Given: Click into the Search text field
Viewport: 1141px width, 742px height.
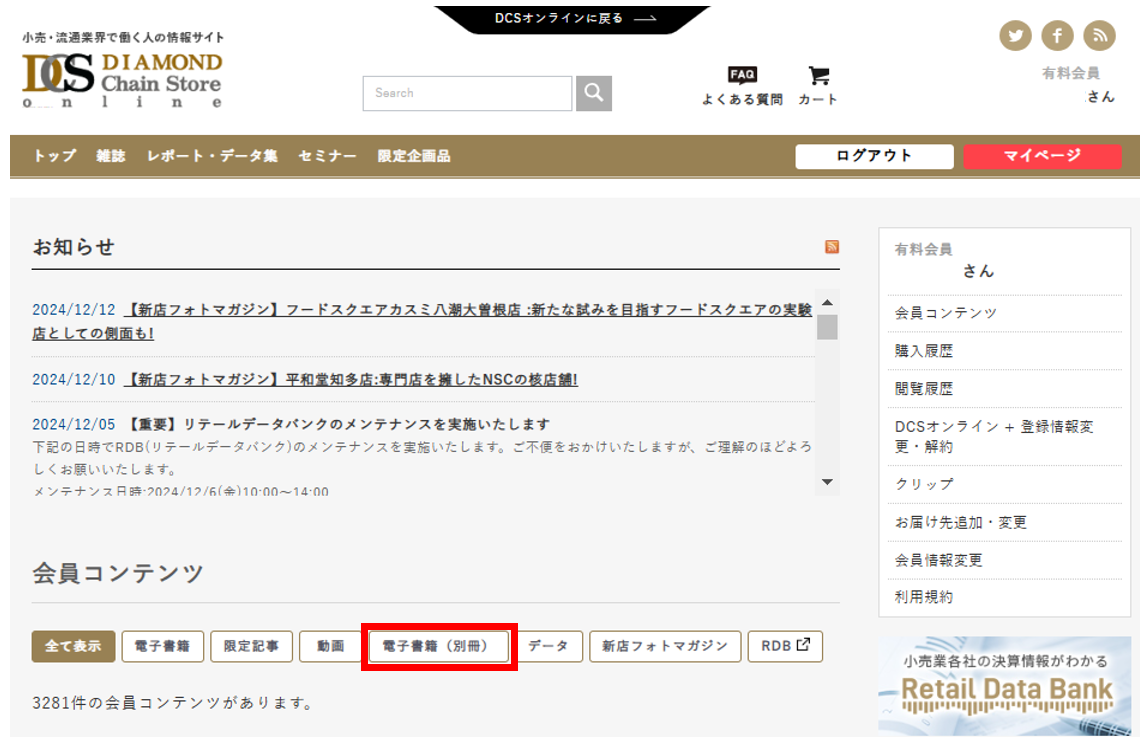Looking at the screenshot, I should coord(467,93).
